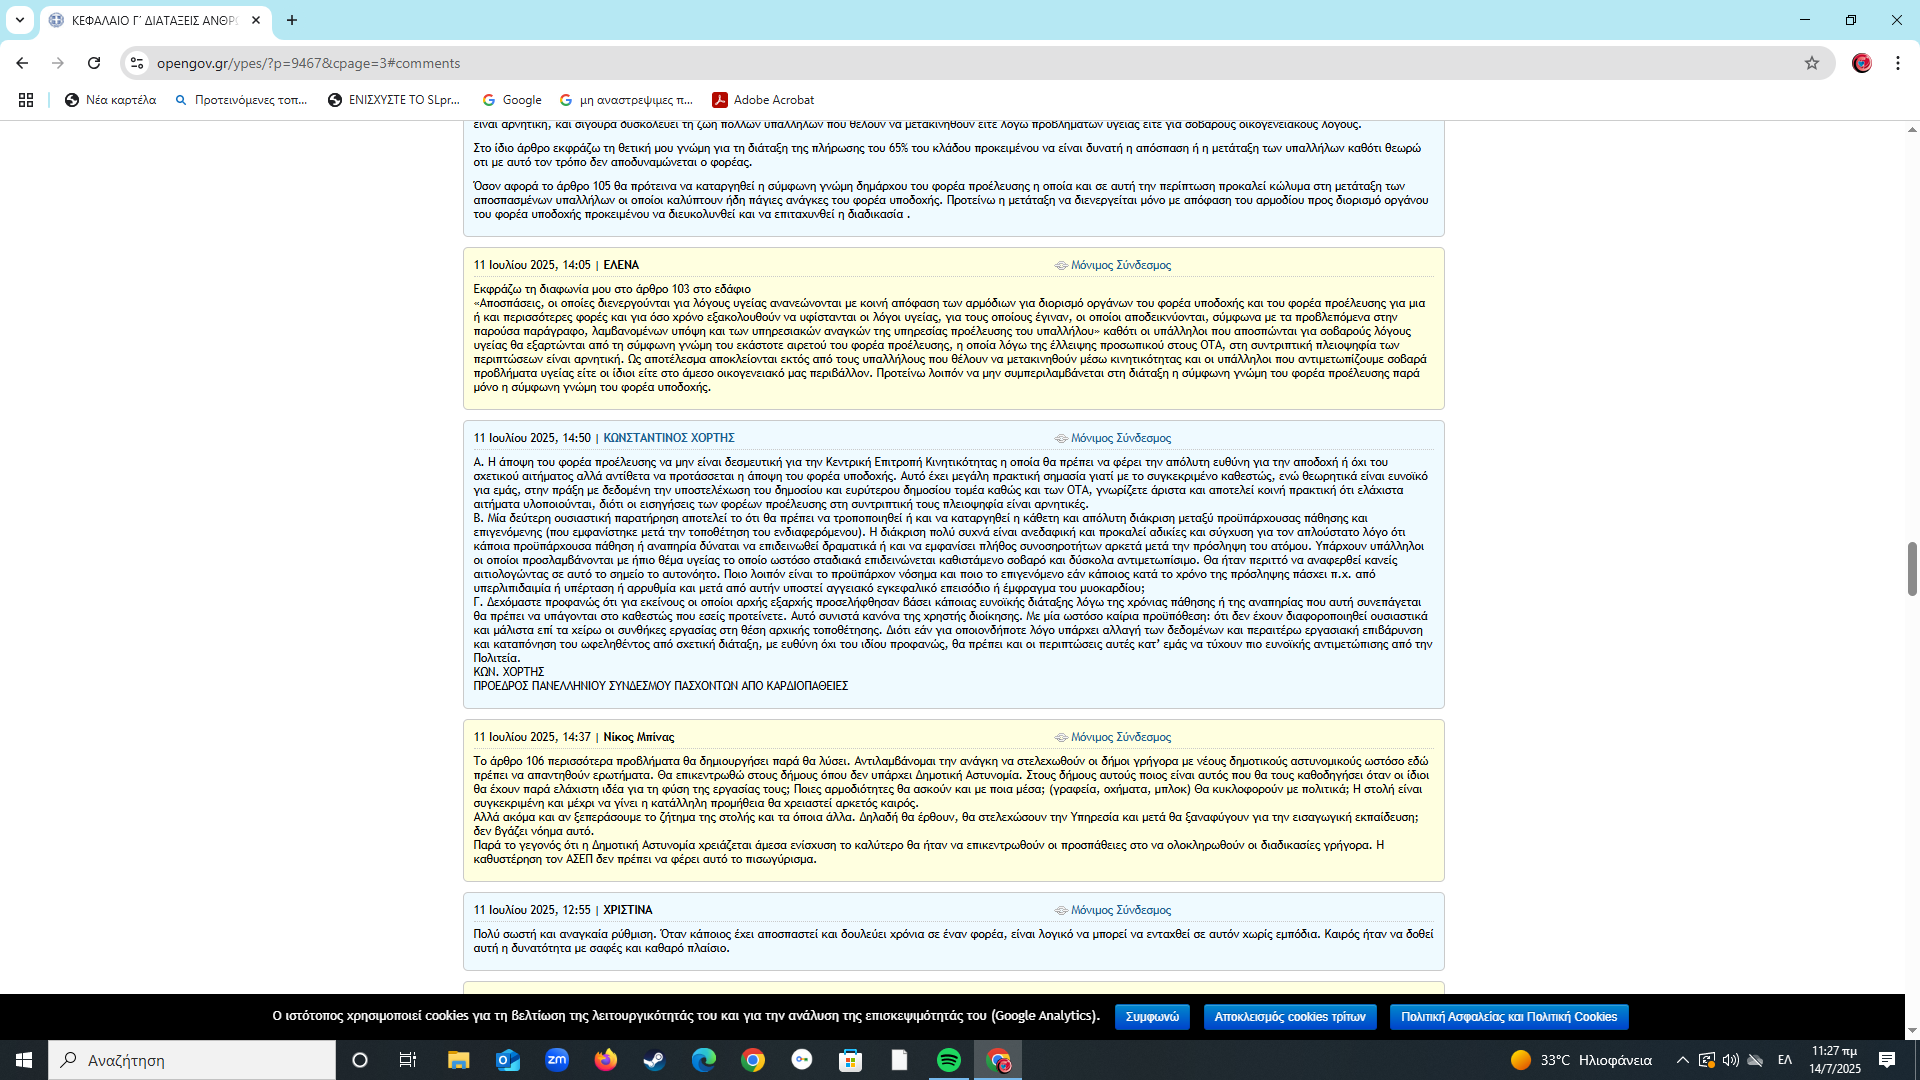Click the author name ΚΩΝΣΤΑΝΤΙΝΟΣ ΧΟΡΤΗΣ
Viewport: 1920px width, 1080px height.
point(669,438)
